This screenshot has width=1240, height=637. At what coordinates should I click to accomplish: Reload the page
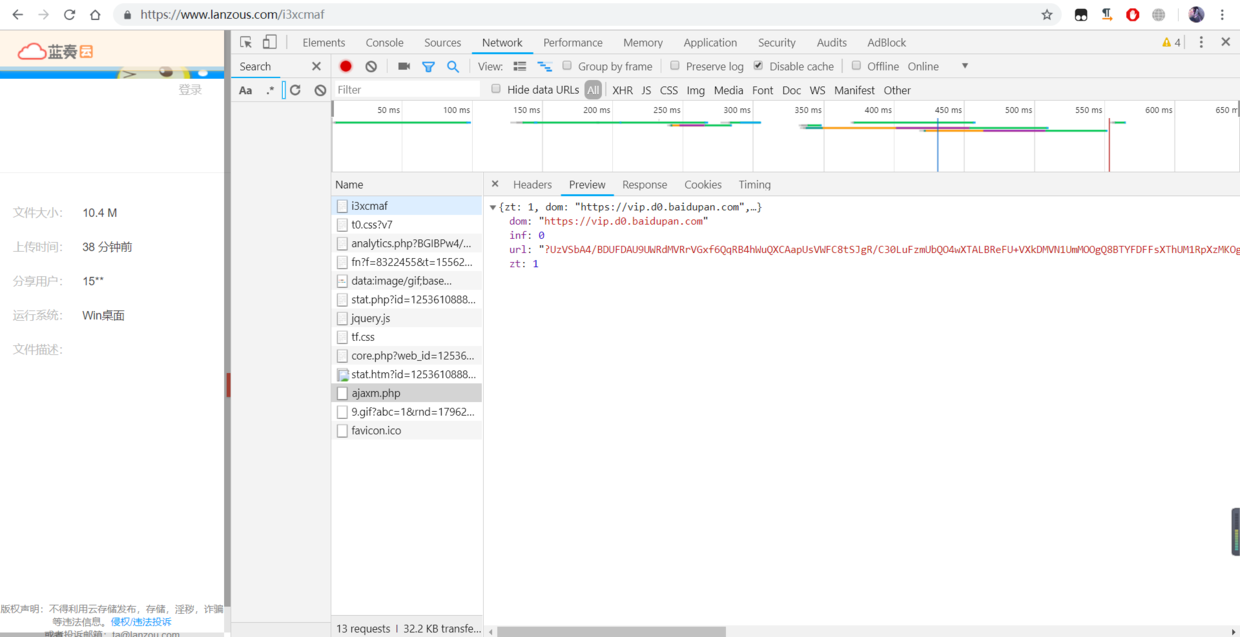(69, 15)
